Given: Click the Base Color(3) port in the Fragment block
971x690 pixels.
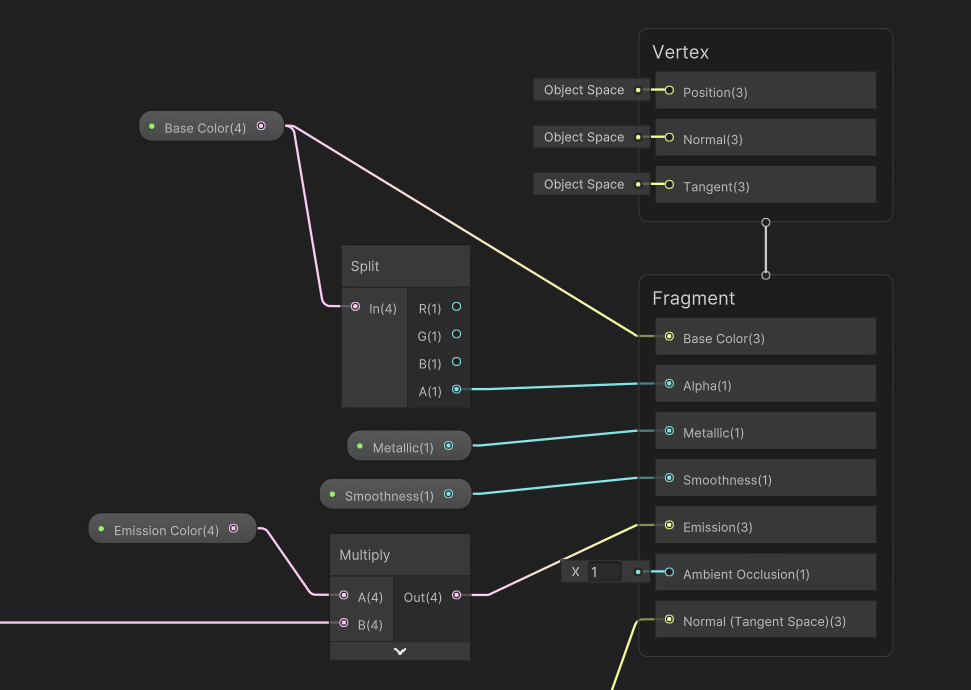Looking at the screenshot, I should coord(668,337).
